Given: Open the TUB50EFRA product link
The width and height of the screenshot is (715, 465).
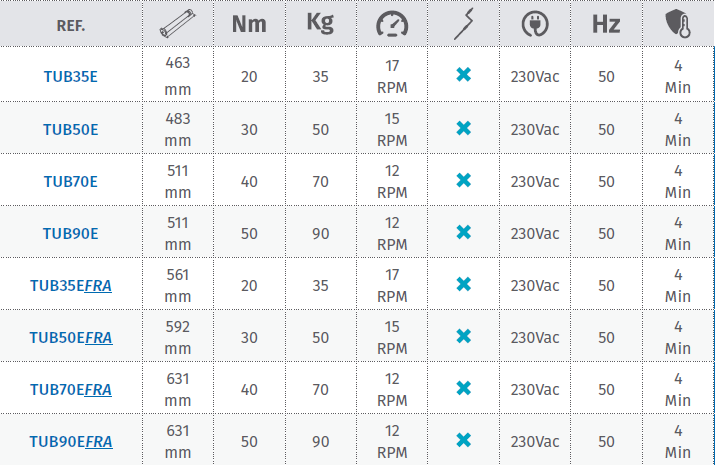Looking at the screenshot, I should [70, 337].
